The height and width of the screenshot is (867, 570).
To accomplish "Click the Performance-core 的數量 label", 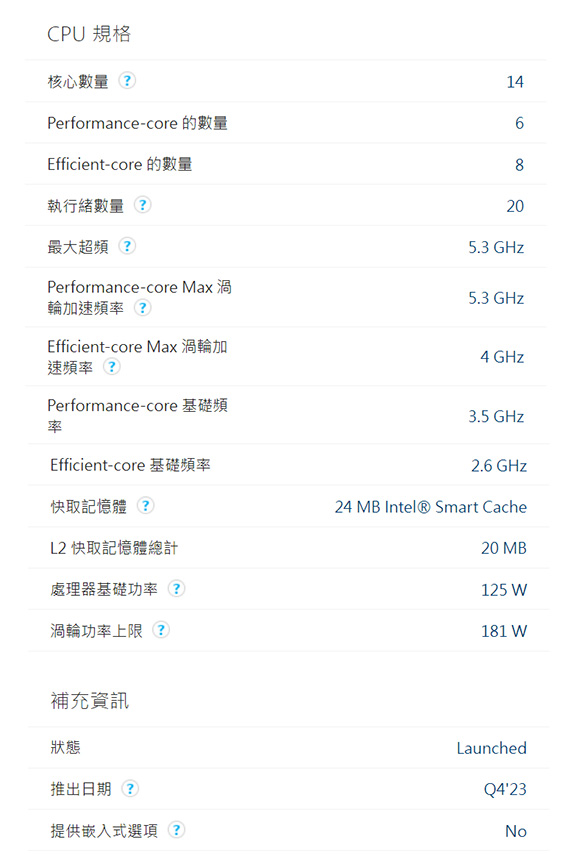I will [x=138, y=123].
